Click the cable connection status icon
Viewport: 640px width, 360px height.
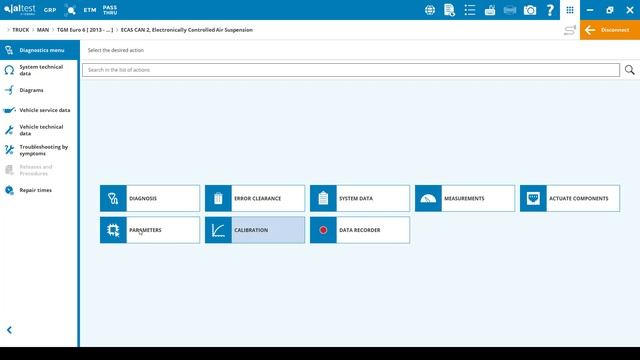[569, 30]
